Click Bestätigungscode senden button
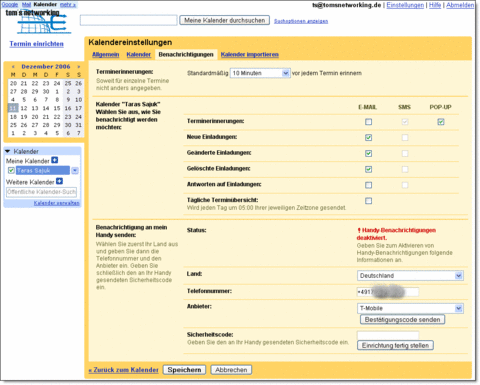Viewport: 480px width, 385px height. (402, 320)
